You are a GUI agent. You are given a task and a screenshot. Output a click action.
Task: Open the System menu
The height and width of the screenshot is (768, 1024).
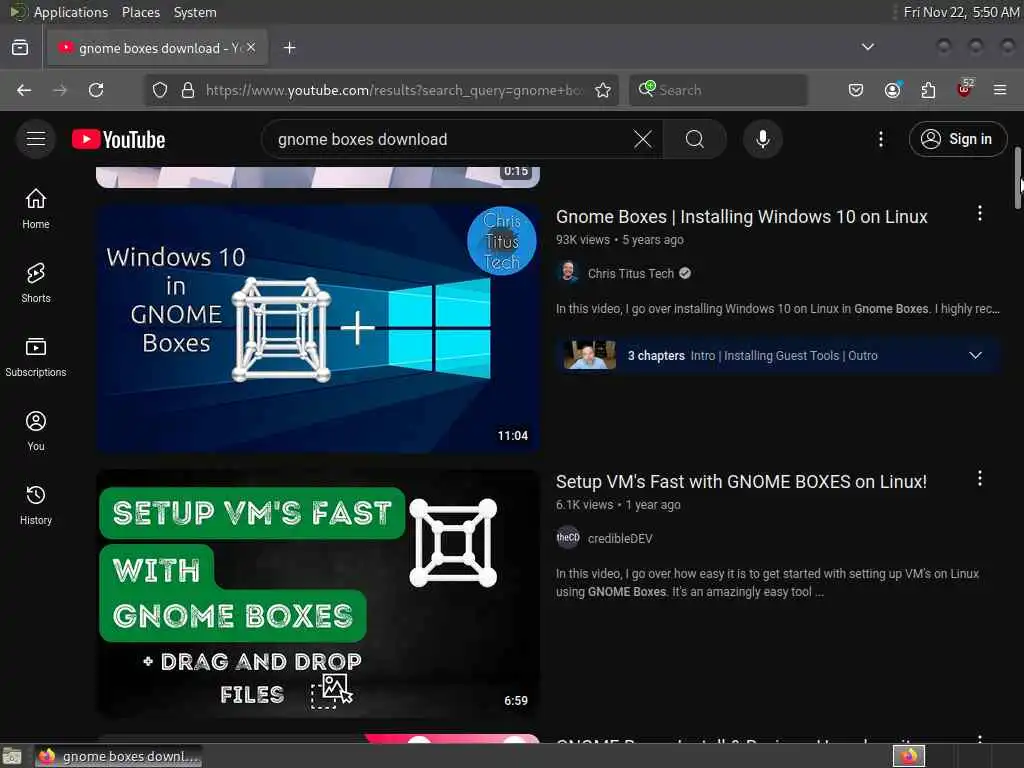[195, 12]
